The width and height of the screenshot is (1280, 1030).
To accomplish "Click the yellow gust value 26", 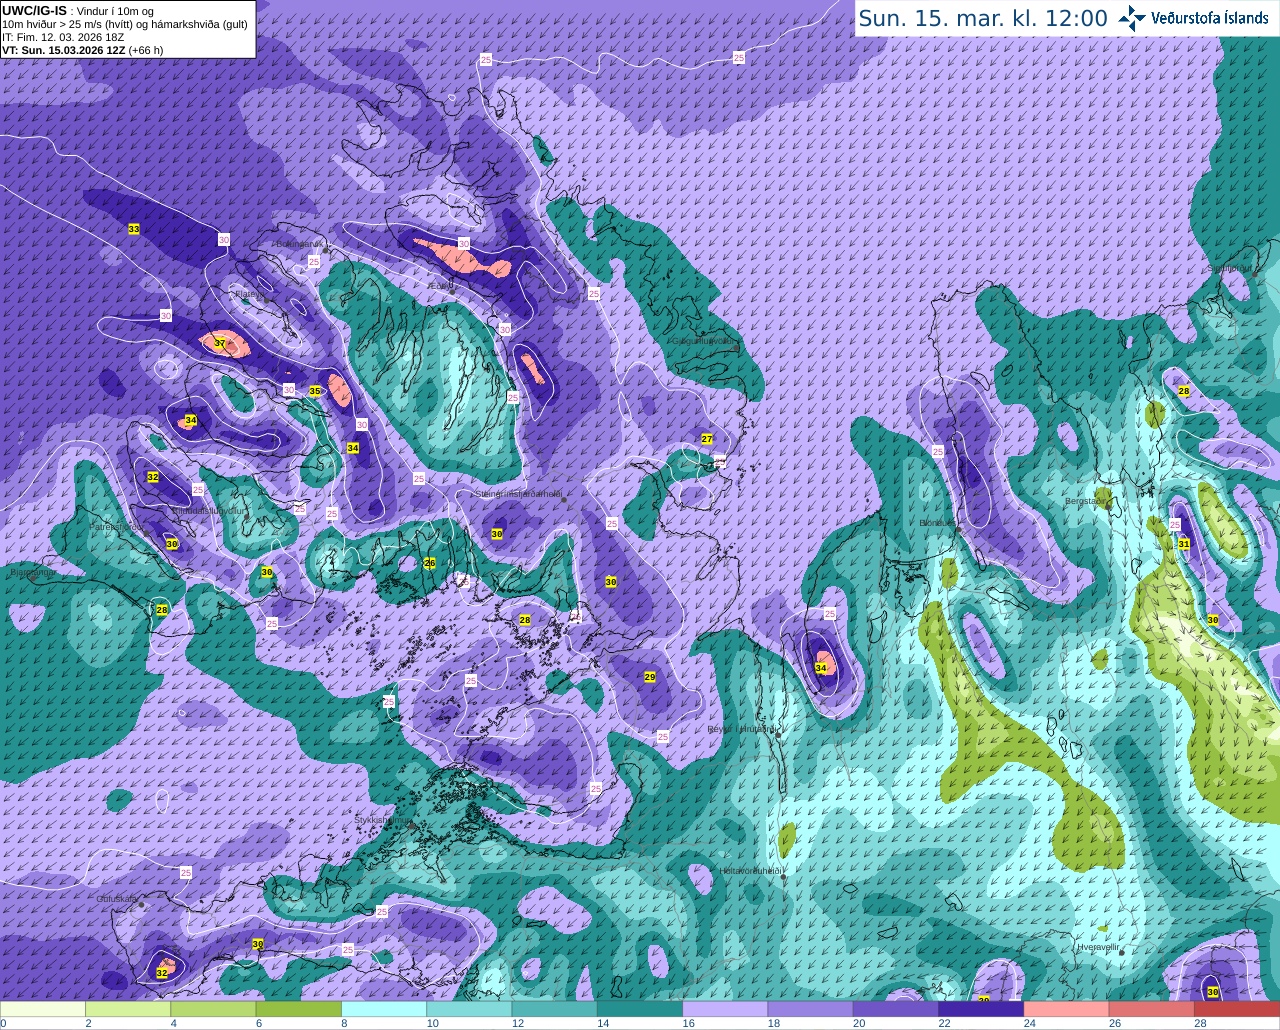I will point(430,563).
